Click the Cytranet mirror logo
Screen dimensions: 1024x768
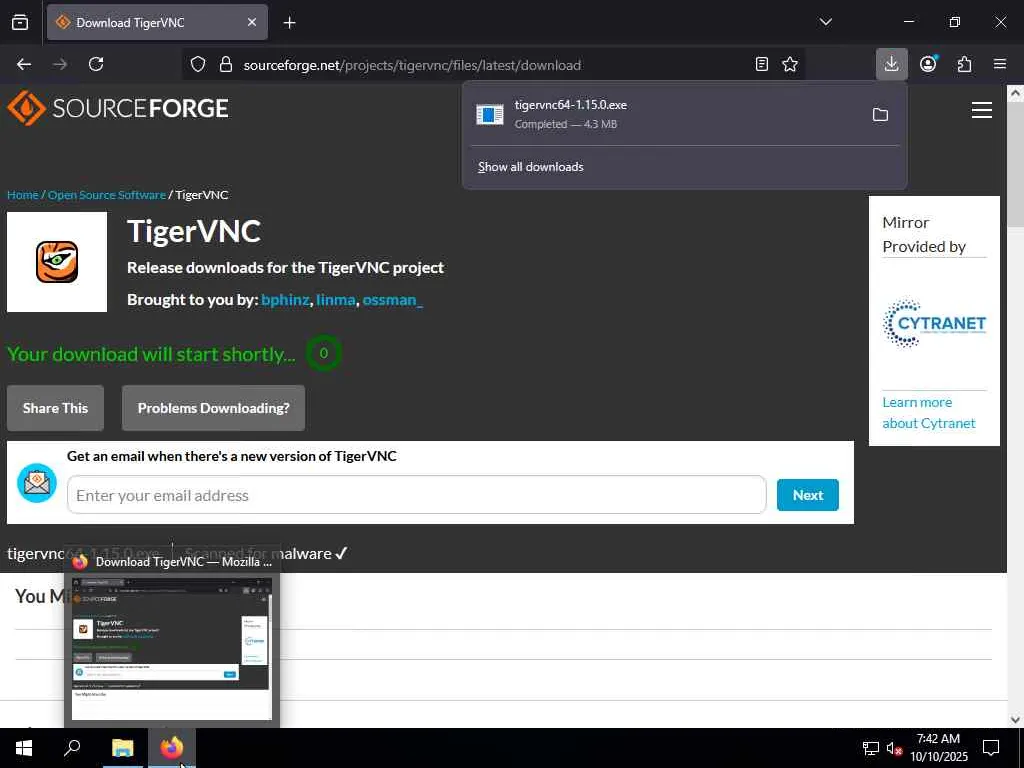click(934, 323)
